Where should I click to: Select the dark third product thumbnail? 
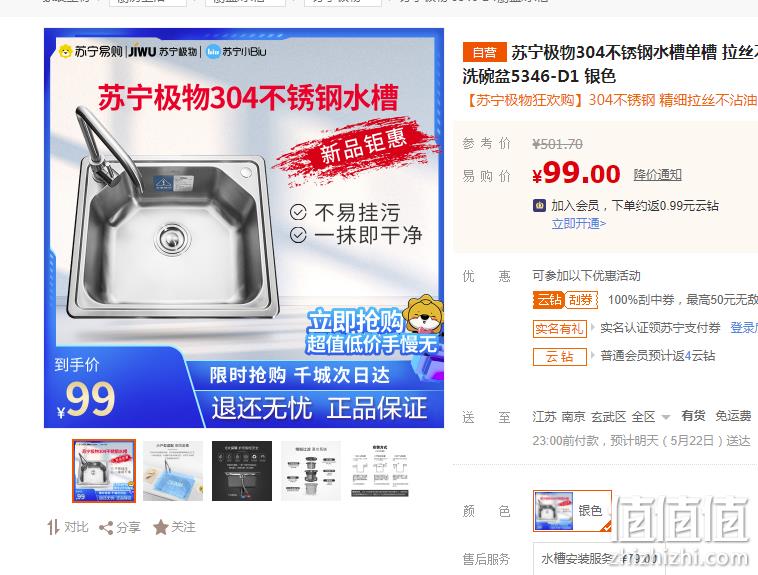point(242,471)
